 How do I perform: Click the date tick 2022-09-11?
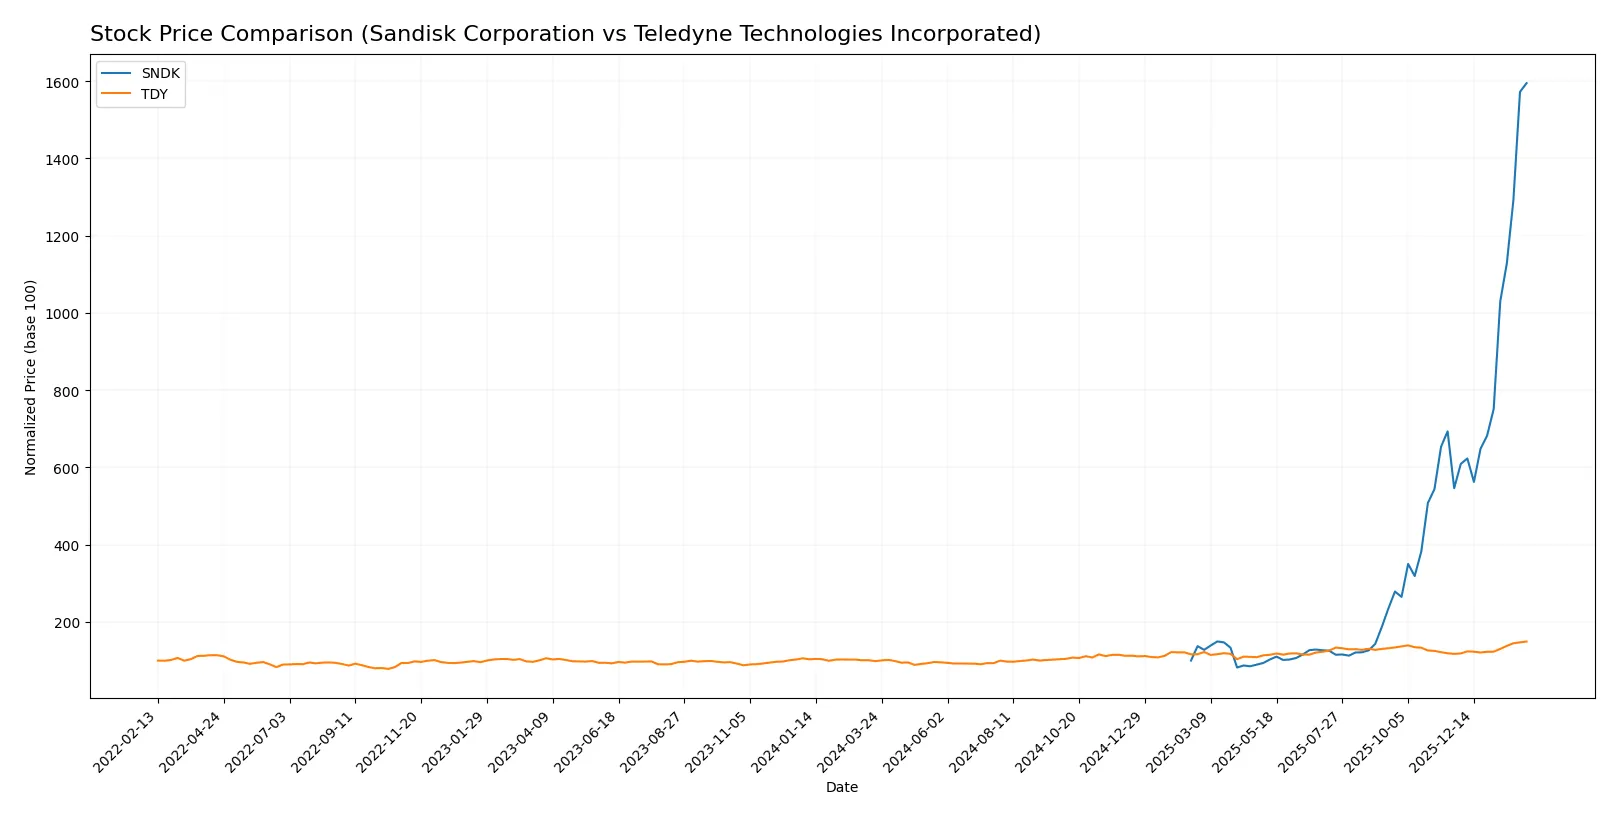pos(325,743)
